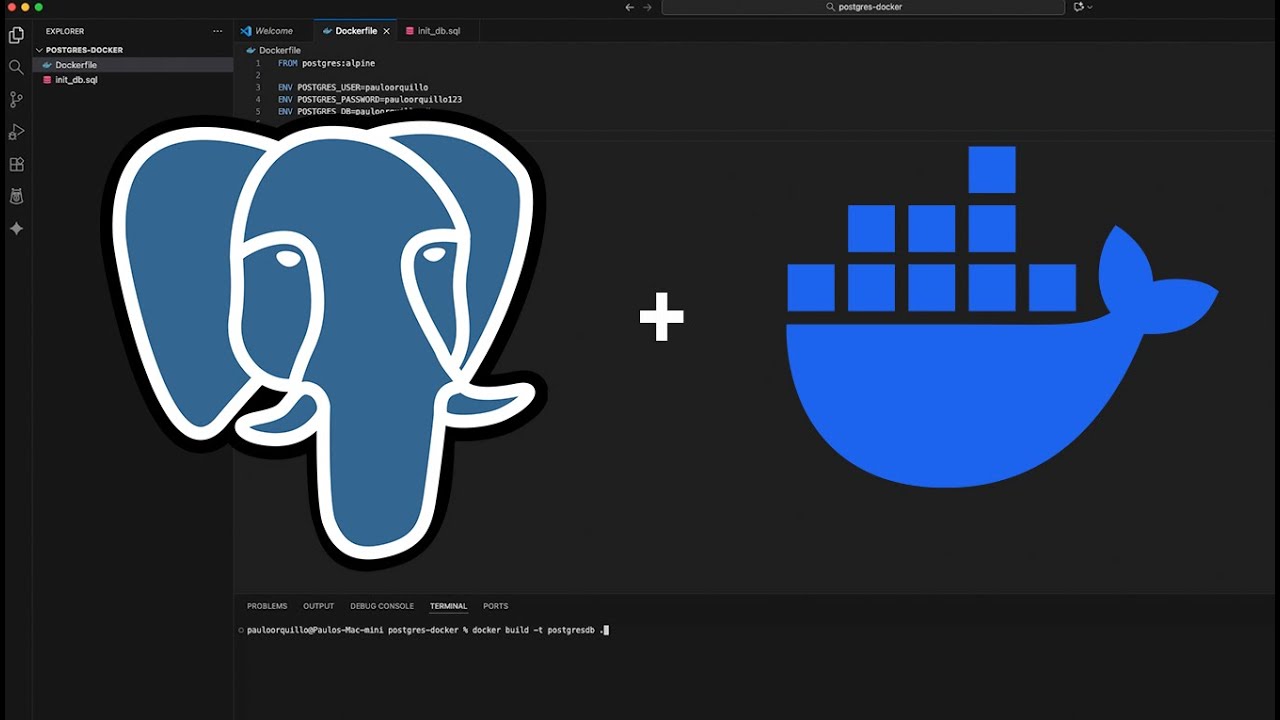Click the 'docker build -t postgresdb .' terminal command

[x=538, y=630]
